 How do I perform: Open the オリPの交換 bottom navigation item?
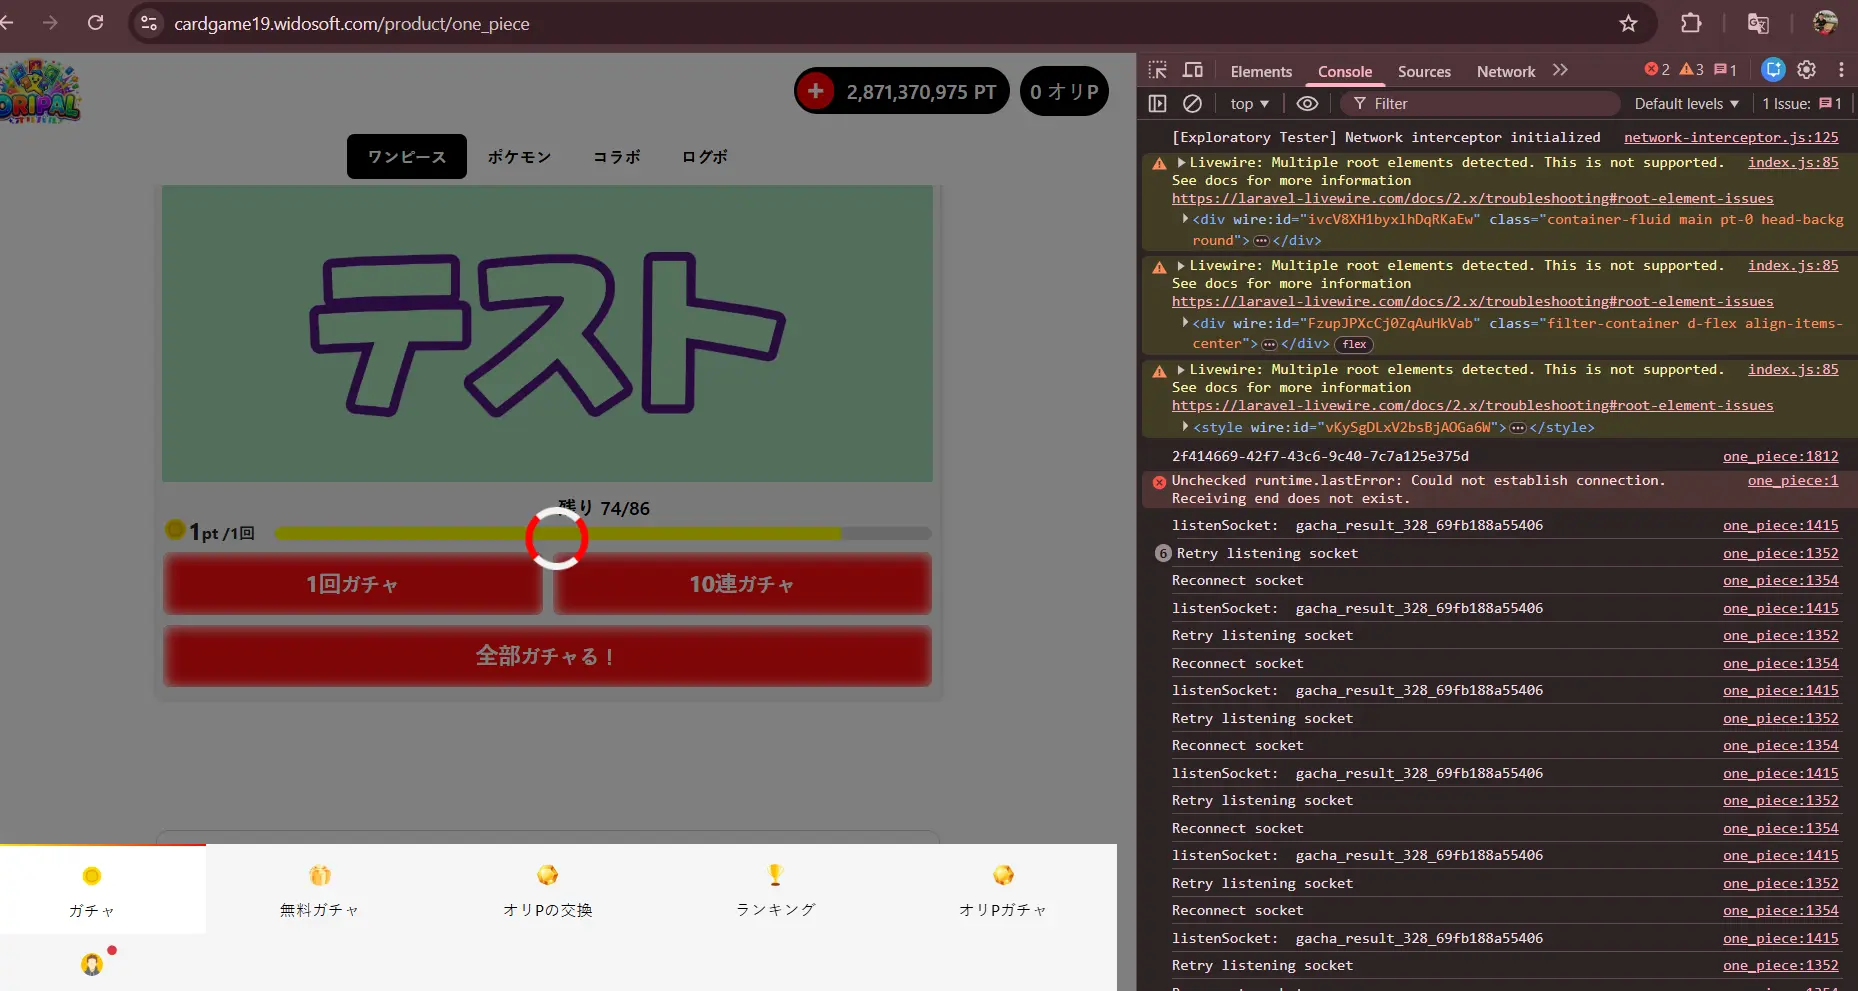coord(547,889)
